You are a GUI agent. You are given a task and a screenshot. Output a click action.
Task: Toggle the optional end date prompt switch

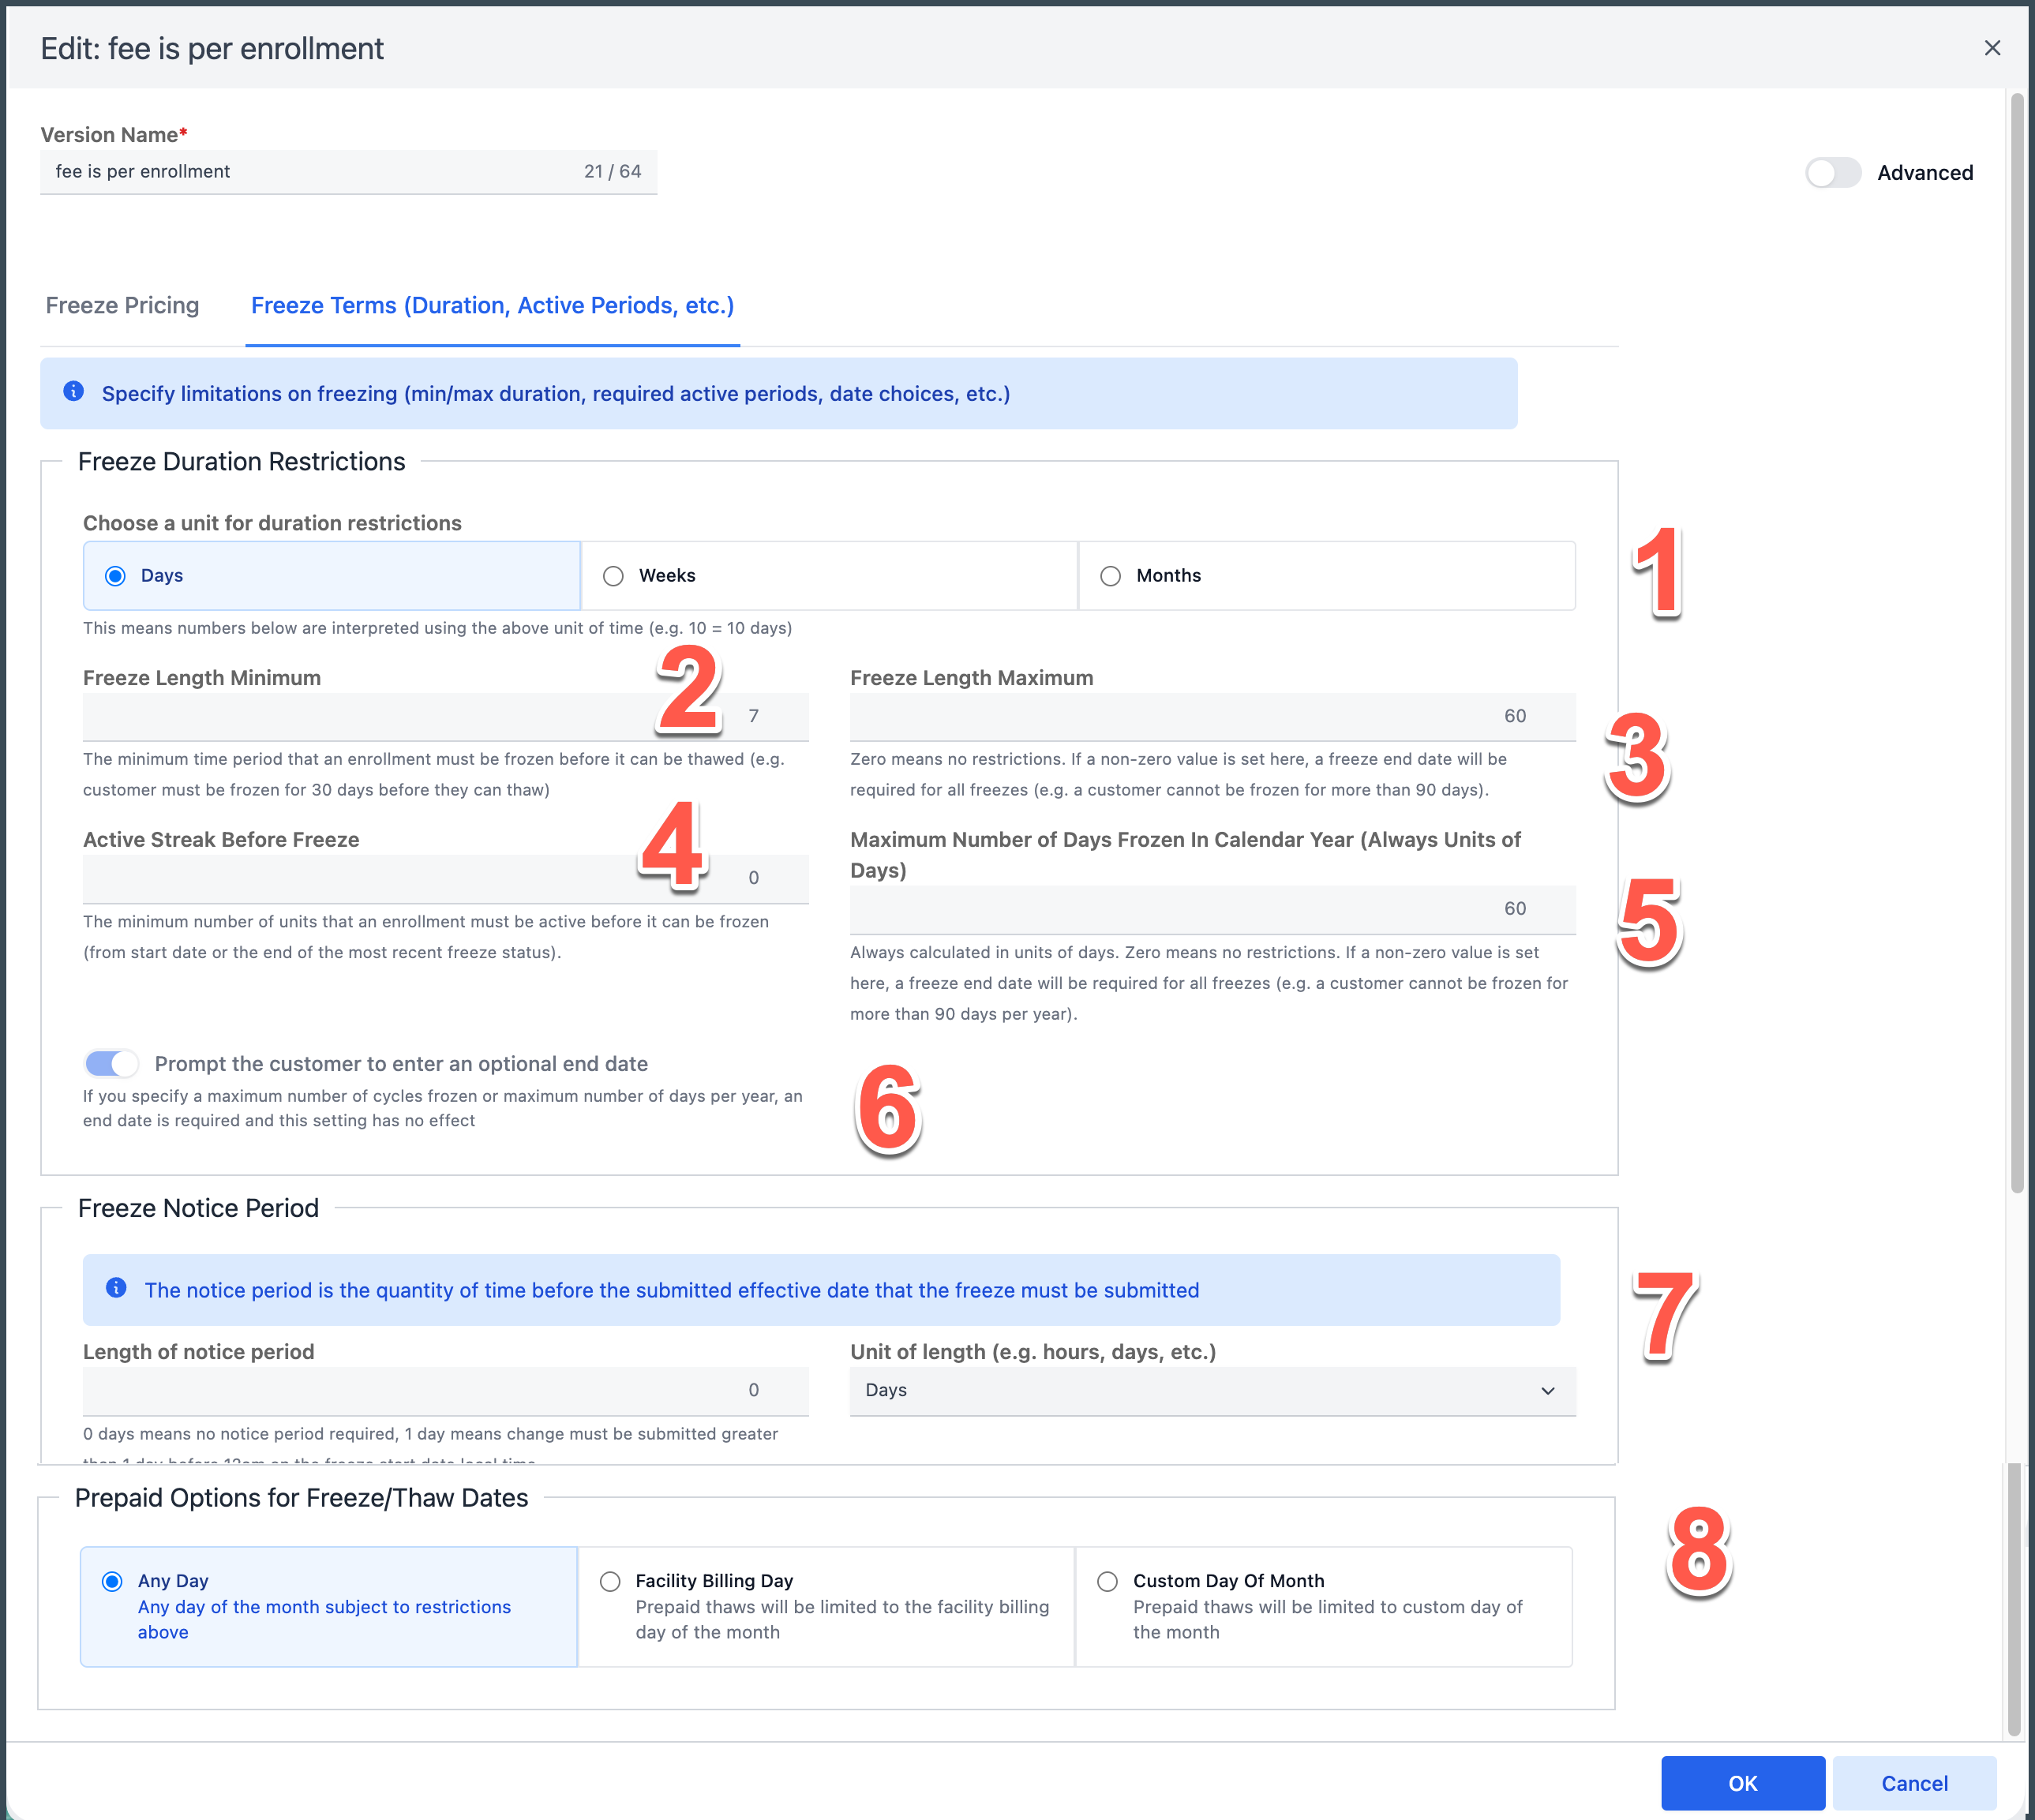(x=111, y=1063)
